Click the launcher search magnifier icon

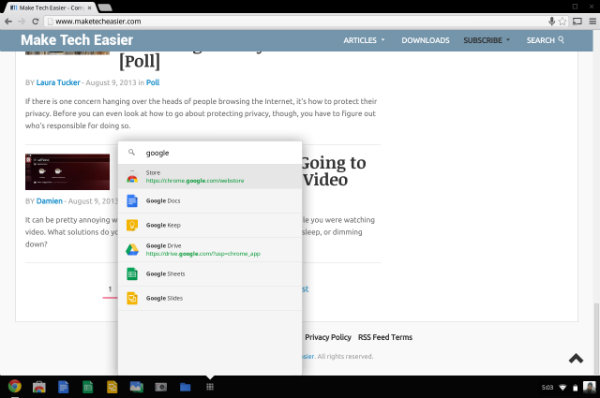[x=132, y=152]
